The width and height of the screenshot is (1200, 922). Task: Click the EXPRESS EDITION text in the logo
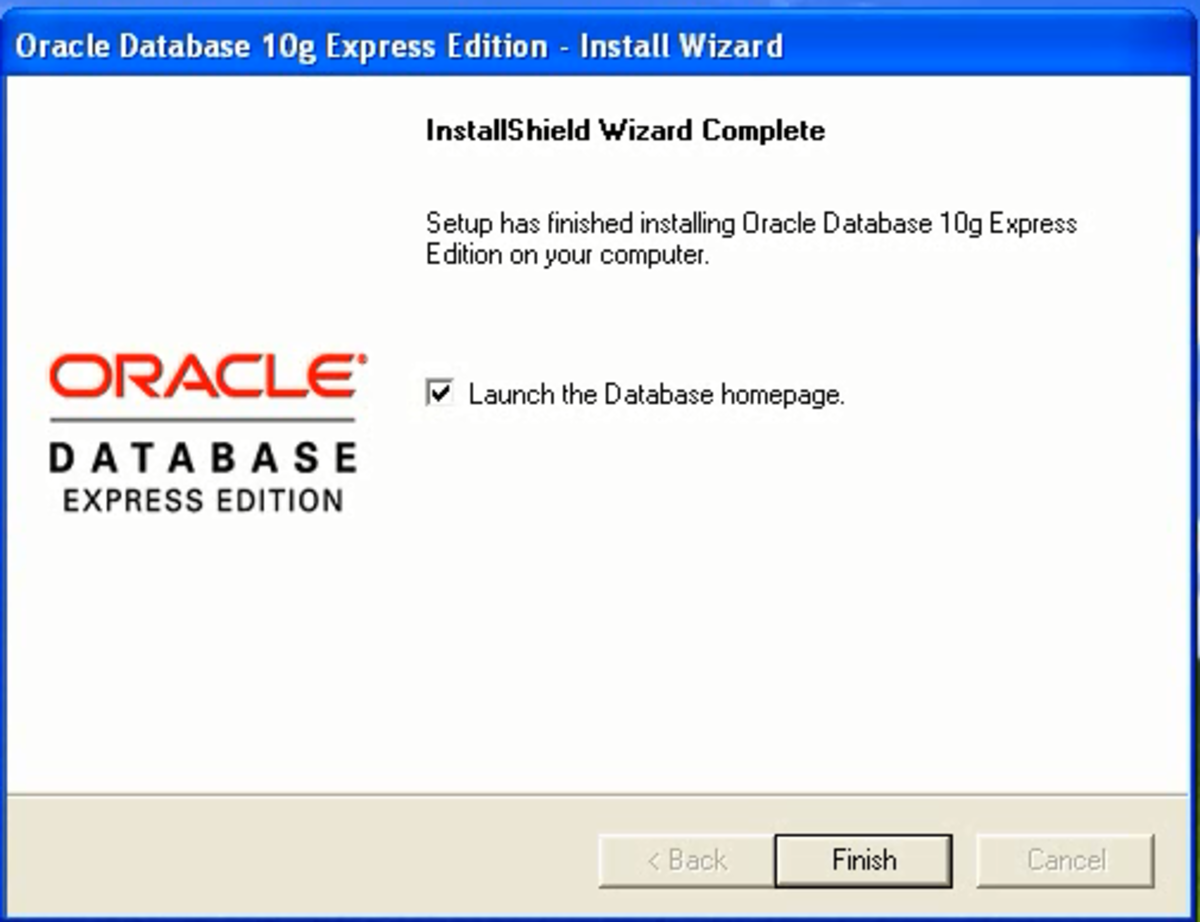click(x=203, y=500)
